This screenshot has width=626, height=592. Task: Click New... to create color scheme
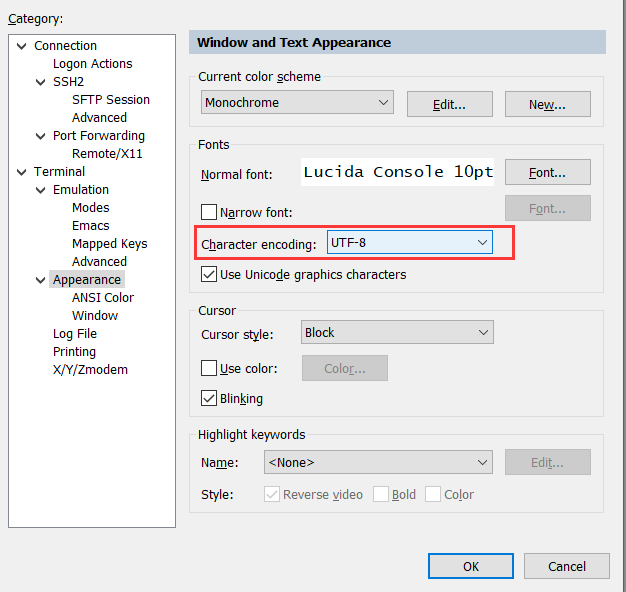pos(547,104)
